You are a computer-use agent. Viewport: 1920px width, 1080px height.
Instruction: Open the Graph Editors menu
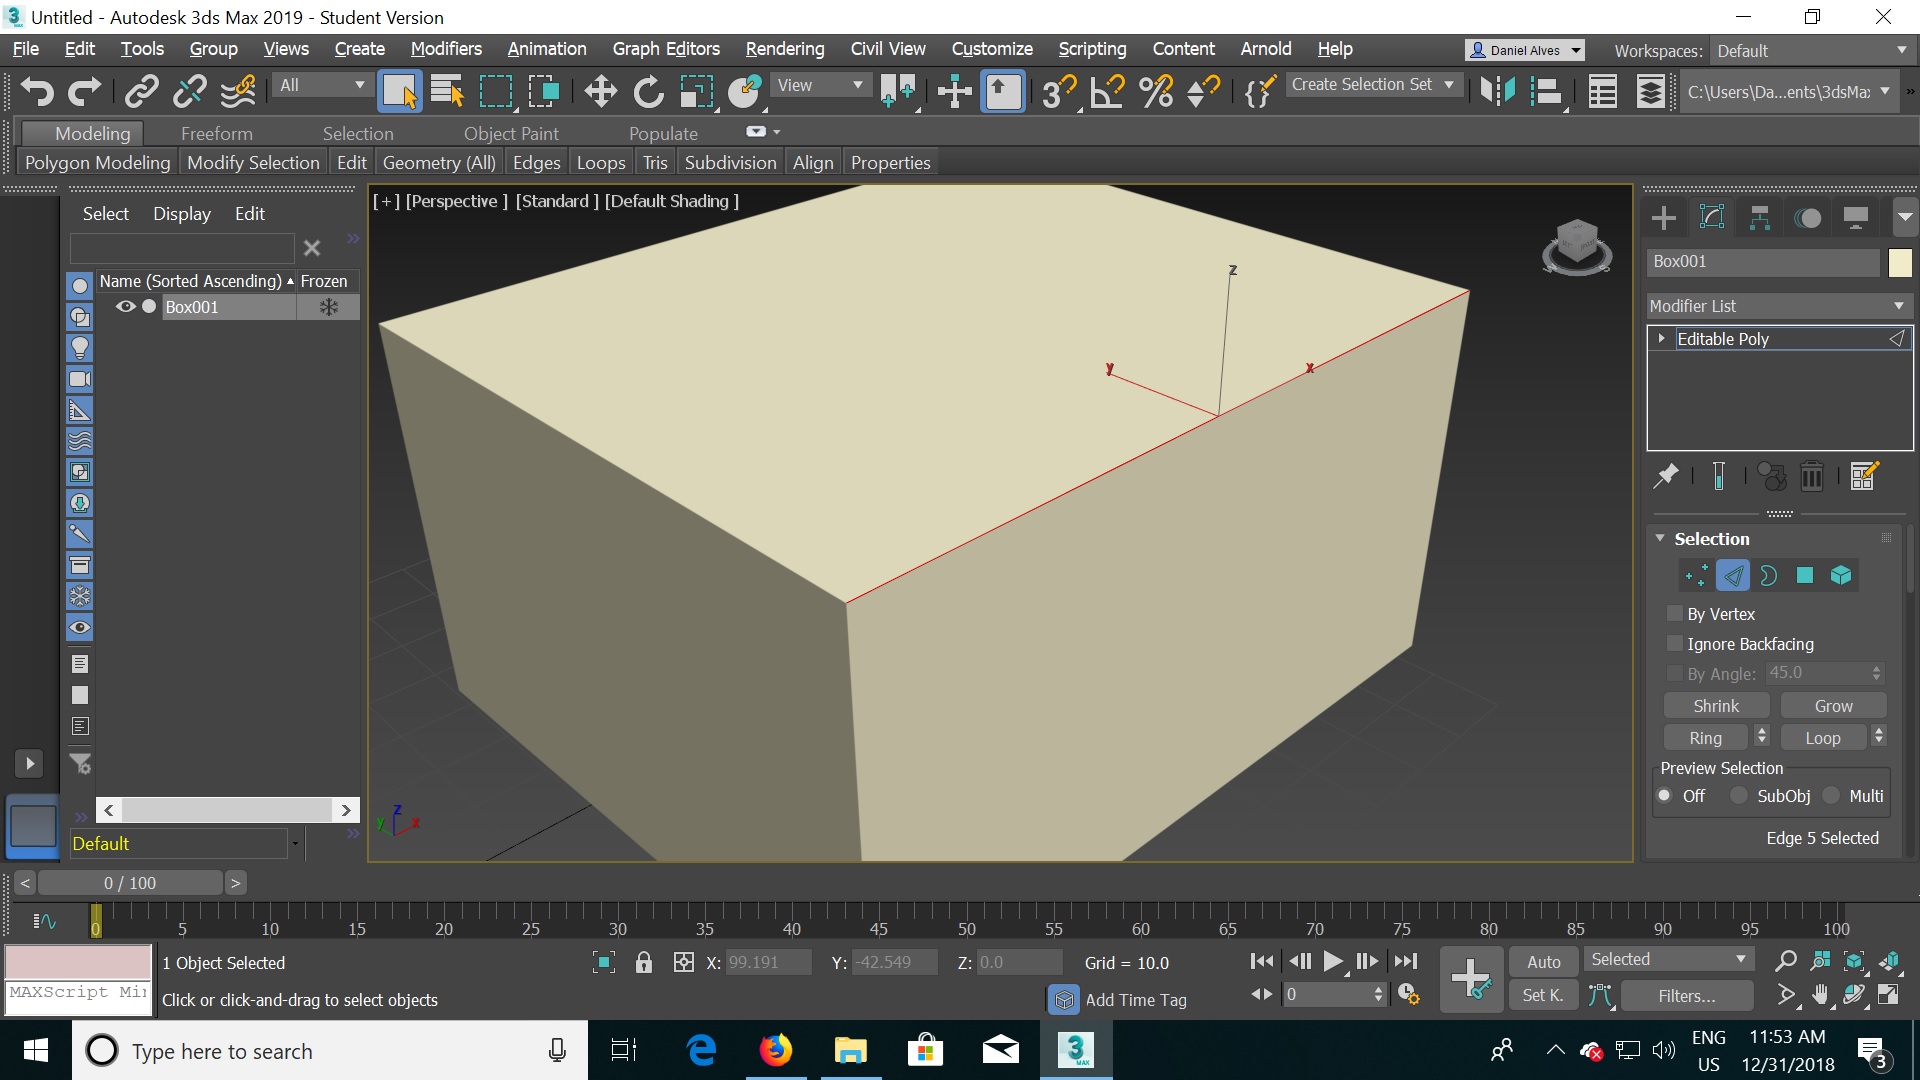666,49
